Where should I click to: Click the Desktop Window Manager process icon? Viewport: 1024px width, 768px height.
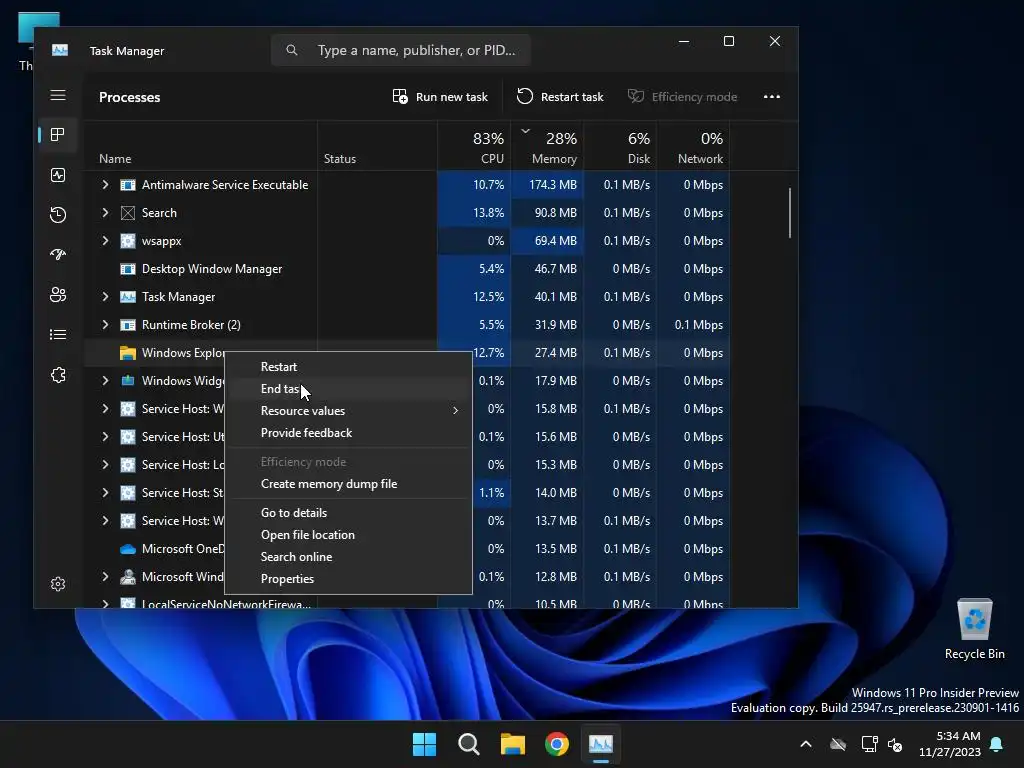(128, 269)
